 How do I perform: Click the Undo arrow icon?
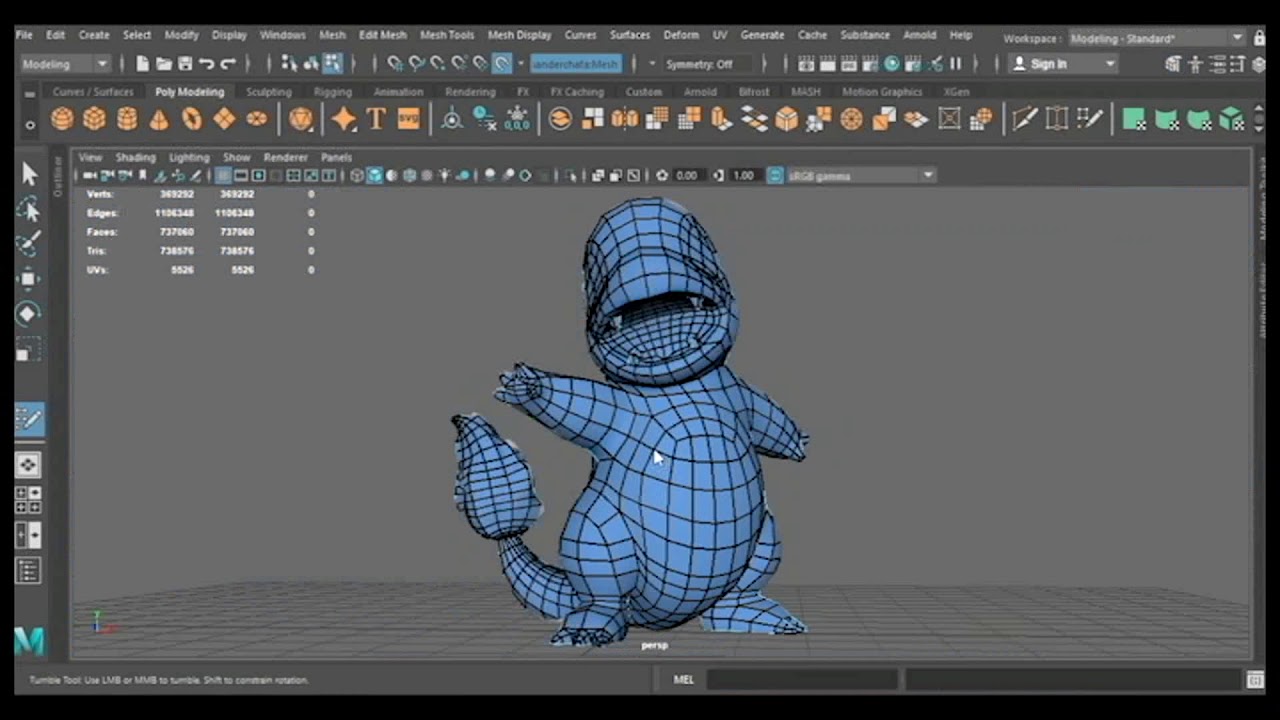pyautogui.click(x=206, y=64)
